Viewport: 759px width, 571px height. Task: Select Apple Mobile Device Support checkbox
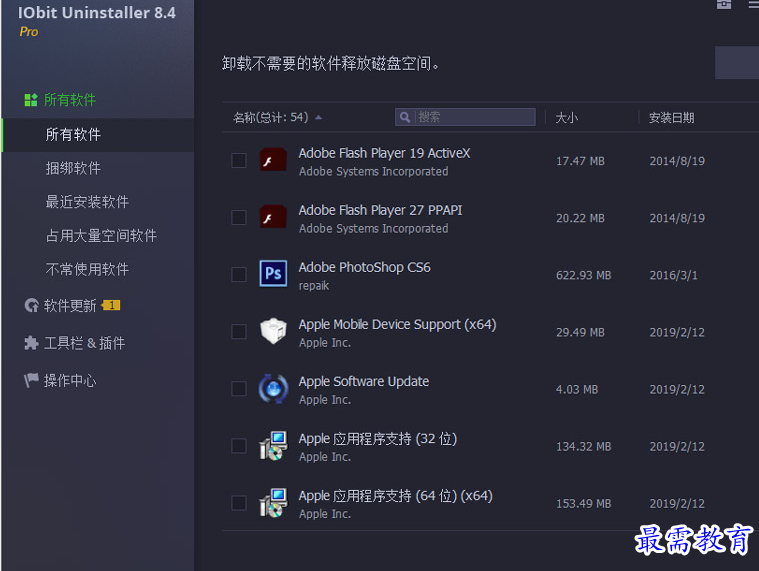(239, 331)
